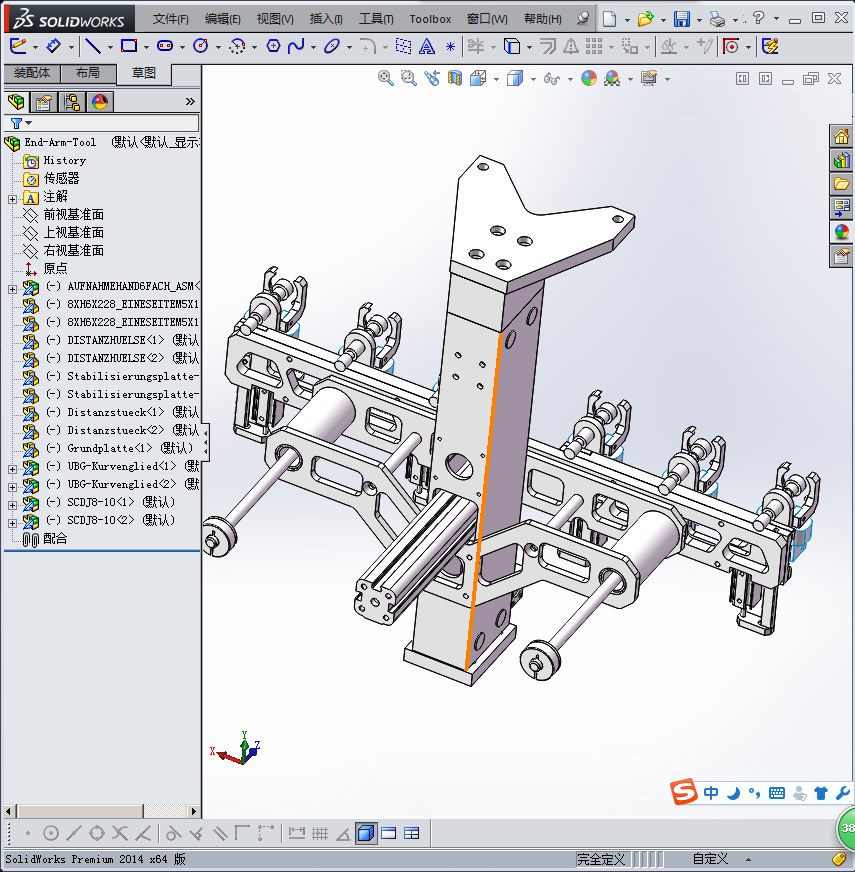The image size is (855, 872).
Task: Select the Line sketch tool
Action: 93,46
